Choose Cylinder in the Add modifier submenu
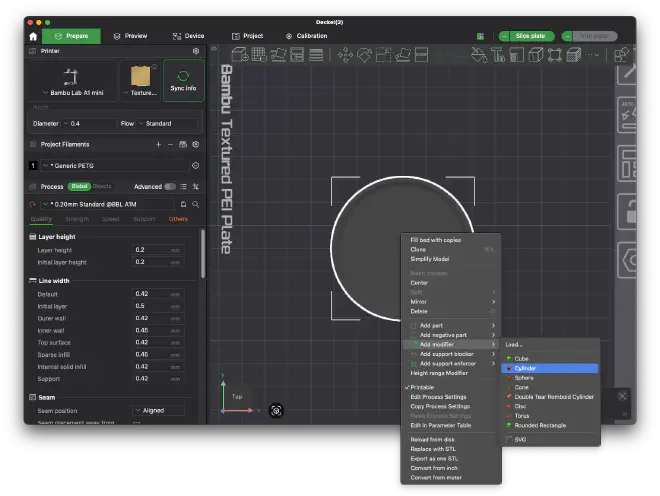The image size is (660, 496). pos(550,368)
